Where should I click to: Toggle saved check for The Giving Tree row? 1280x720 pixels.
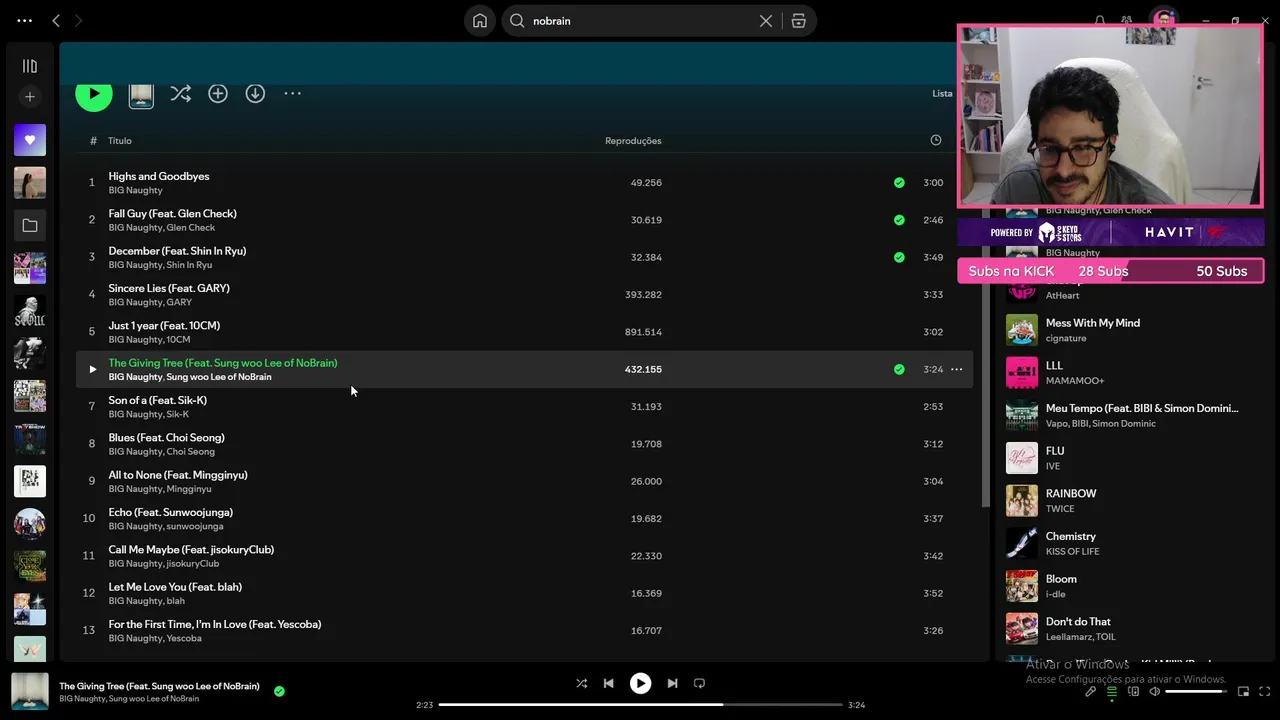pyautogui.click(x=899, y=369)
